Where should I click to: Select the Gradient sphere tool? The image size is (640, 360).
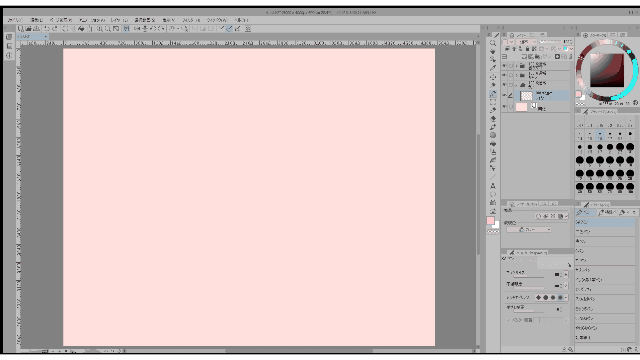(493, 135)
